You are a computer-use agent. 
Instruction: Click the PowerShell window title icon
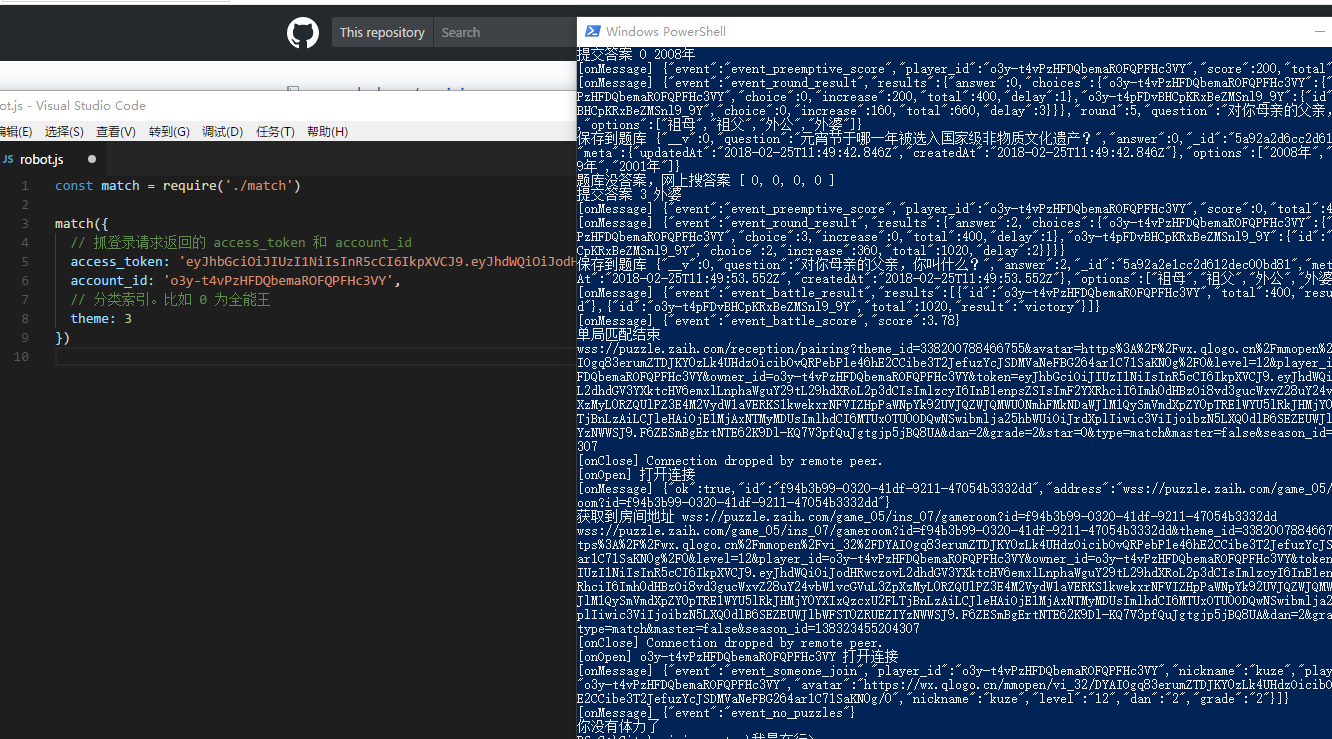(x=592, y=32)
